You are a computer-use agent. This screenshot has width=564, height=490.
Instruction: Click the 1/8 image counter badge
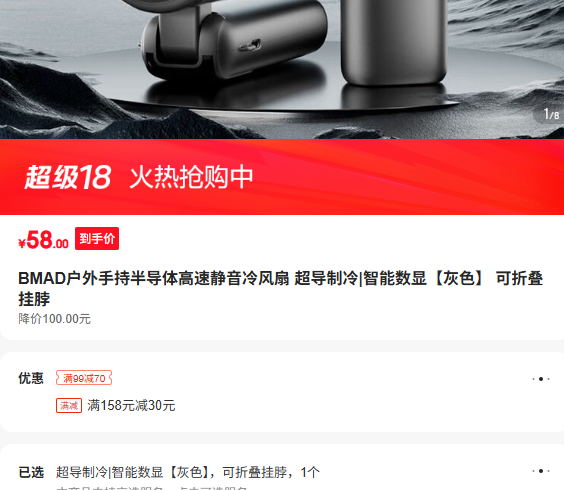tap(551, 114)
